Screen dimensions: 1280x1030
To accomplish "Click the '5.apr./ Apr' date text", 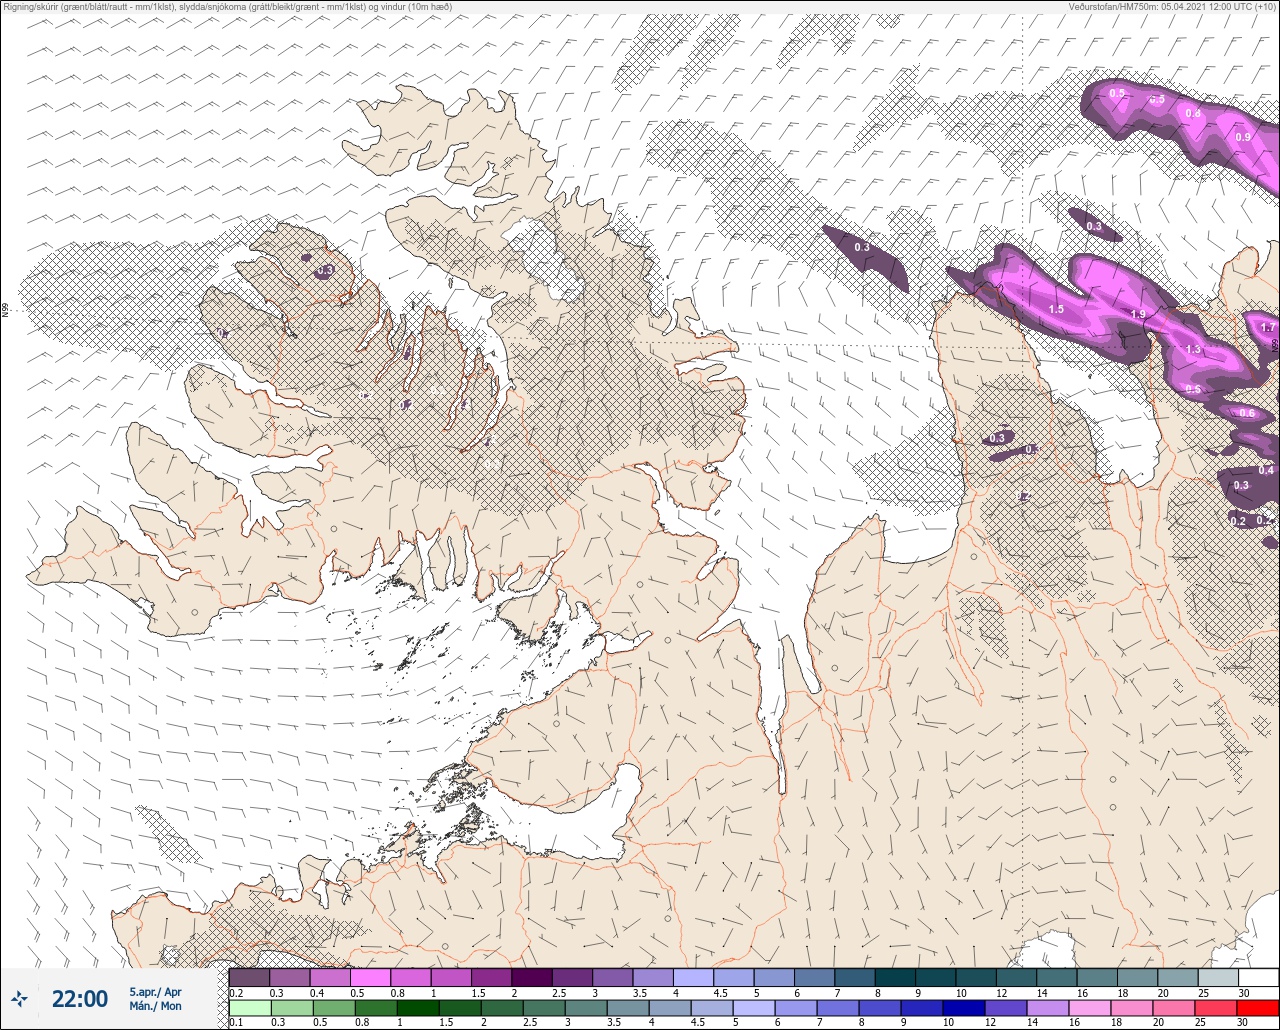I will [155, 991].
